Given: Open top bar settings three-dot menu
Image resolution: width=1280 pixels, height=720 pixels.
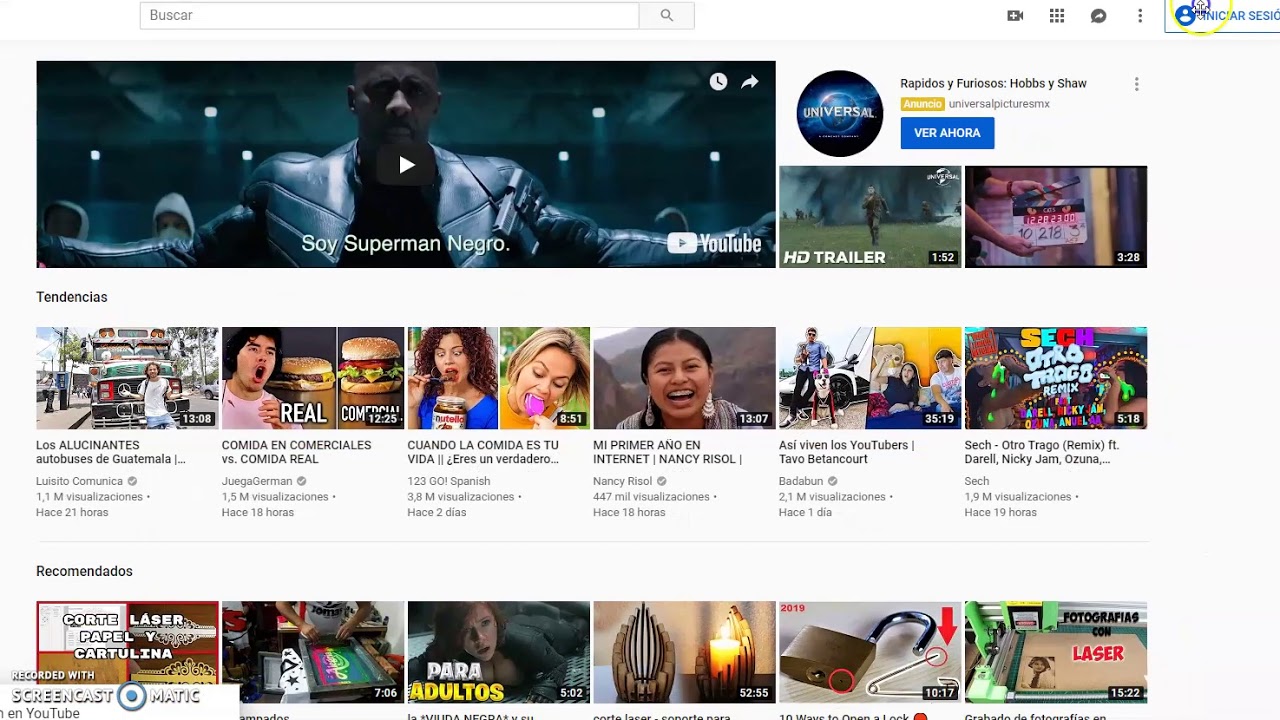Looking at the screenshot, I should [1140, 16].
